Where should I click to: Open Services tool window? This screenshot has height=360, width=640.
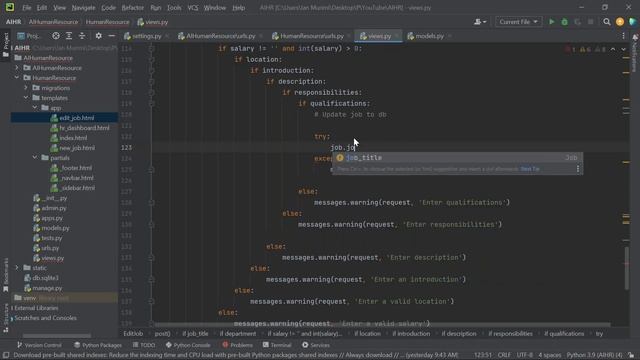click(316, 345)
